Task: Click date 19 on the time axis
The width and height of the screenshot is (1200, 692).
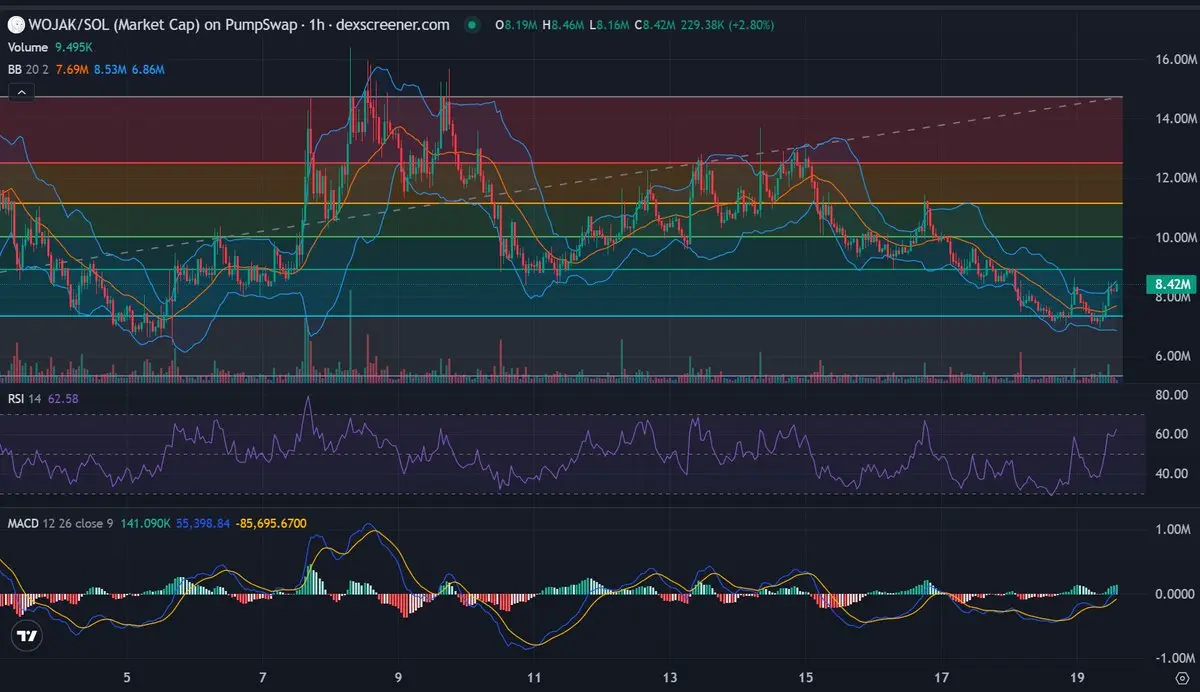Action: tap(1078, 677)
